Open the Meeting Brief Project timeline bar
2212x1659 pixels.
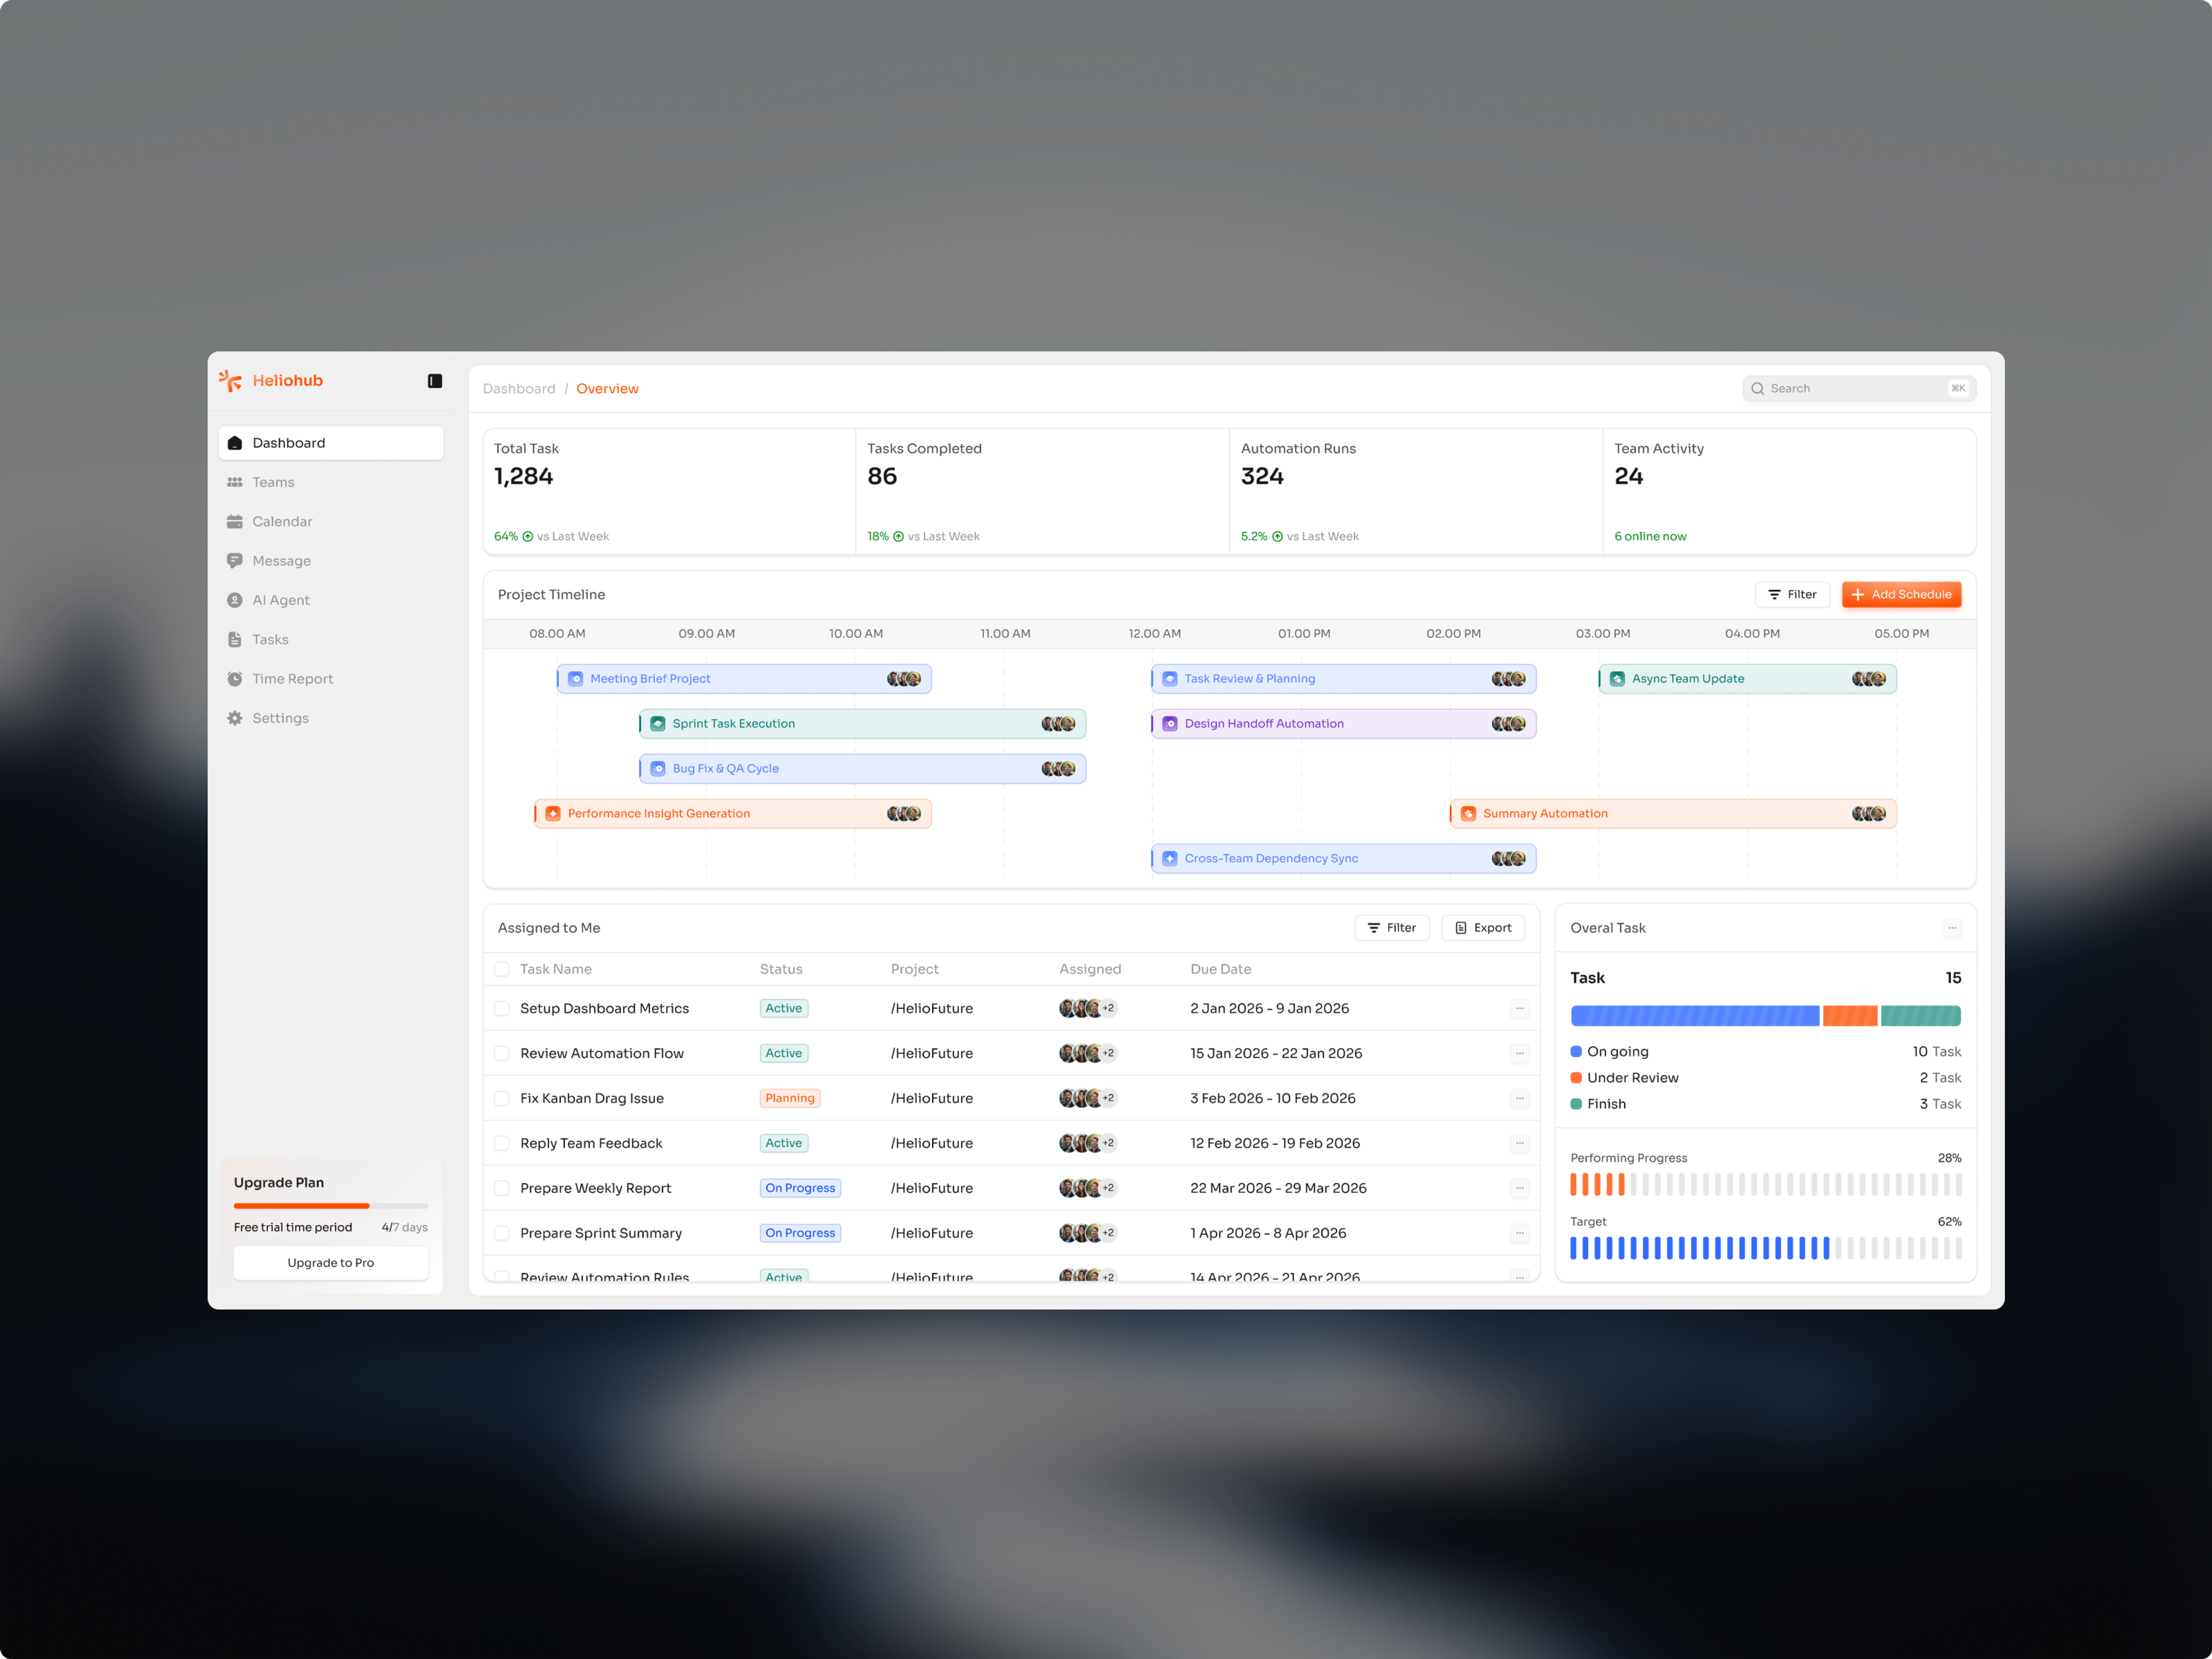[744, 679]
